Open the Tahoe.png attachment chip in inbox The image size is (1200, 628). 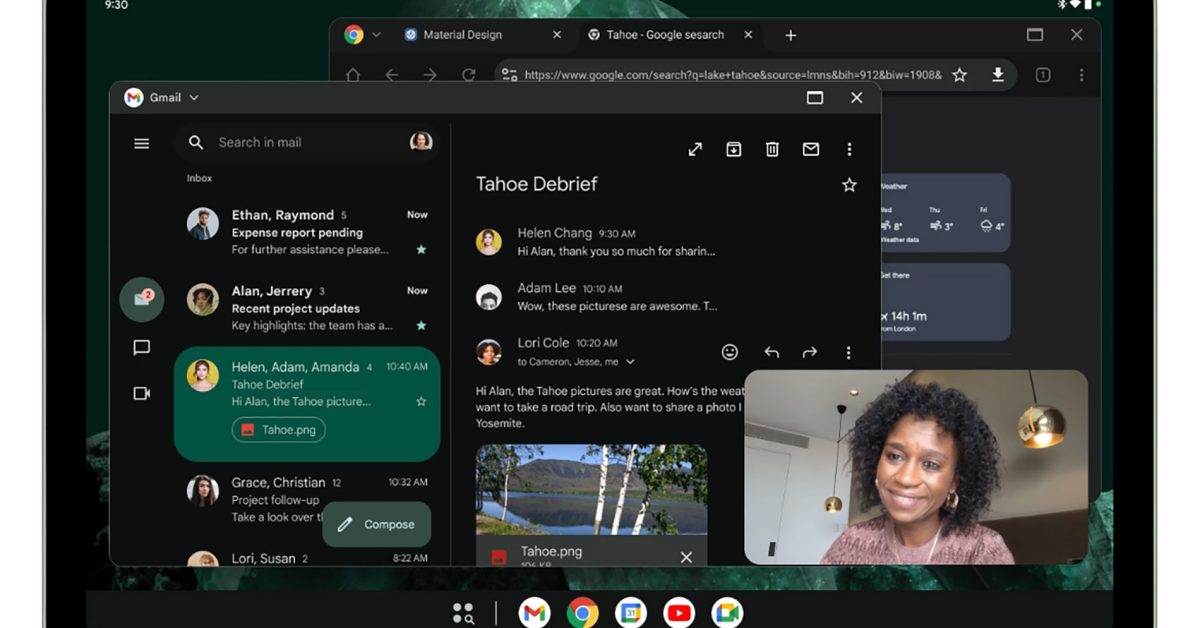point(279,430)
